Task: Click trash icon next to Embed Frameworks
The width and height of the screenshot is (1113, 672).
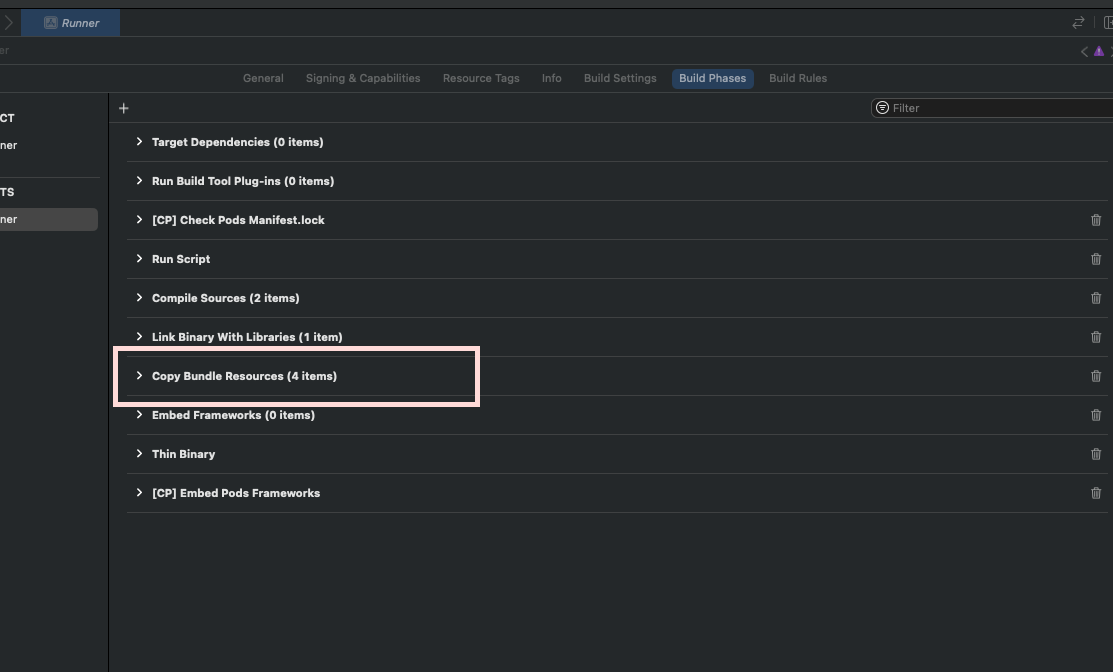Action: point(1095,414)
